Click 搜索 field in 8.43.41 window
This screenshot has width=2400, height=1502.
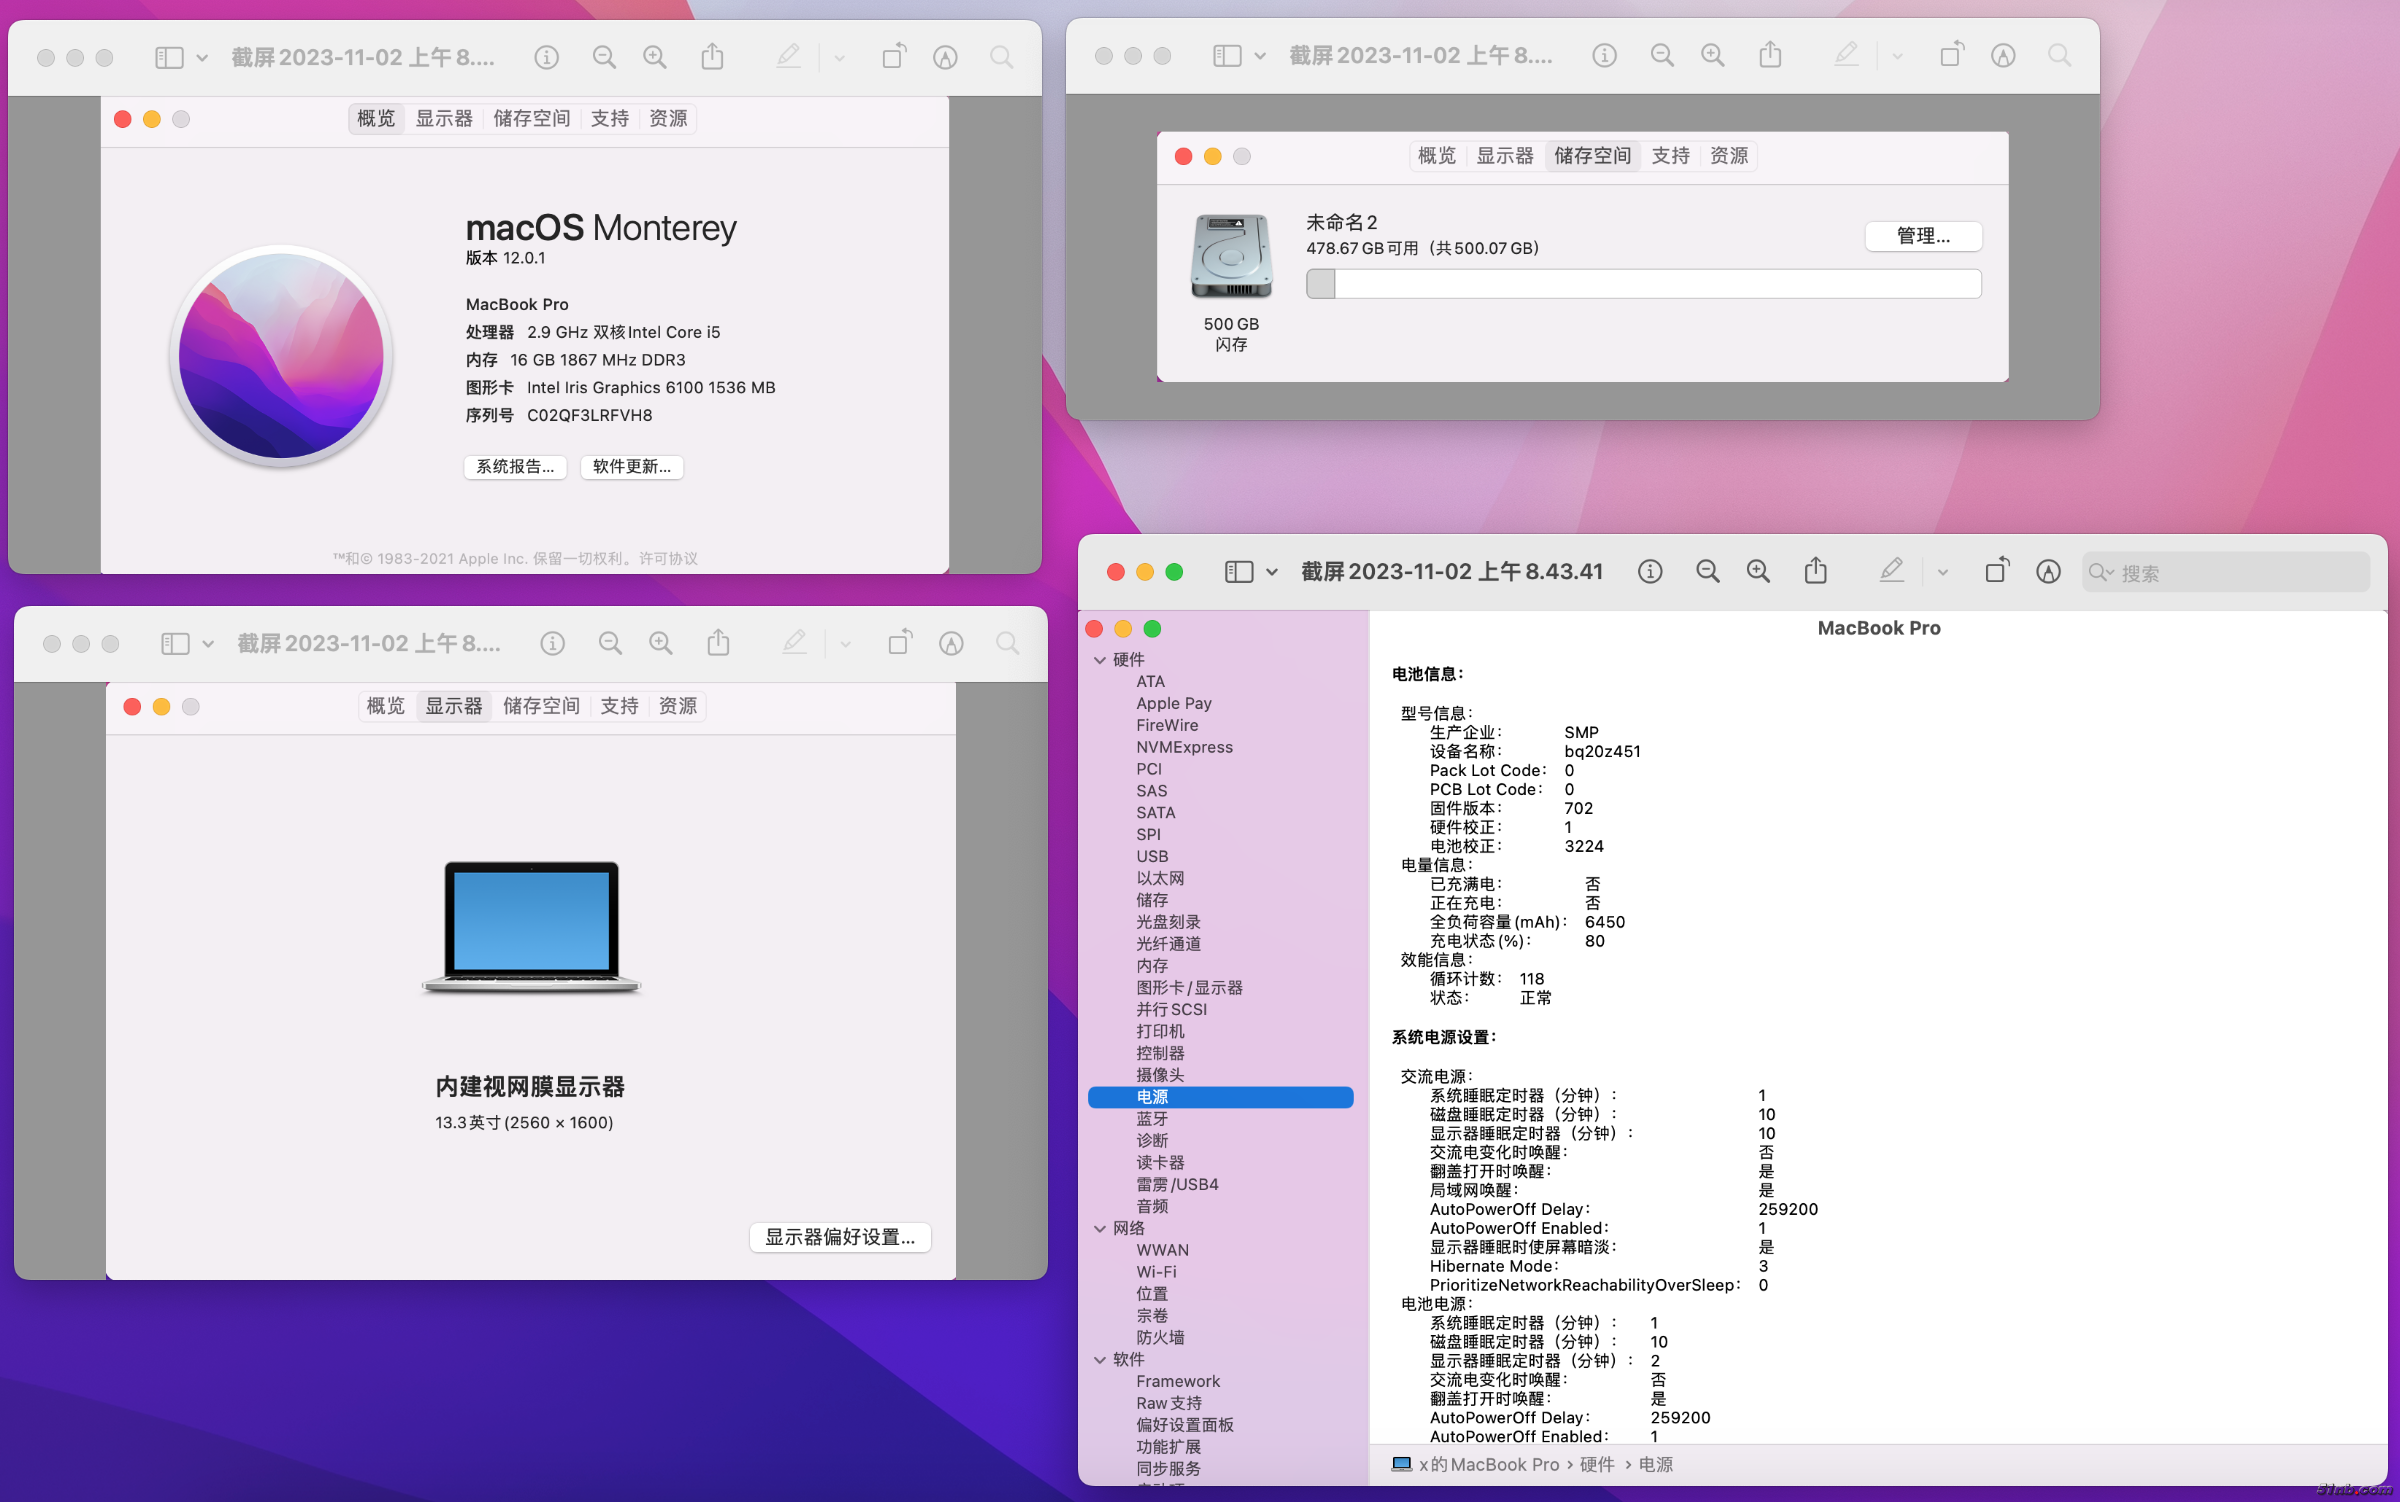click(2226, 572)
